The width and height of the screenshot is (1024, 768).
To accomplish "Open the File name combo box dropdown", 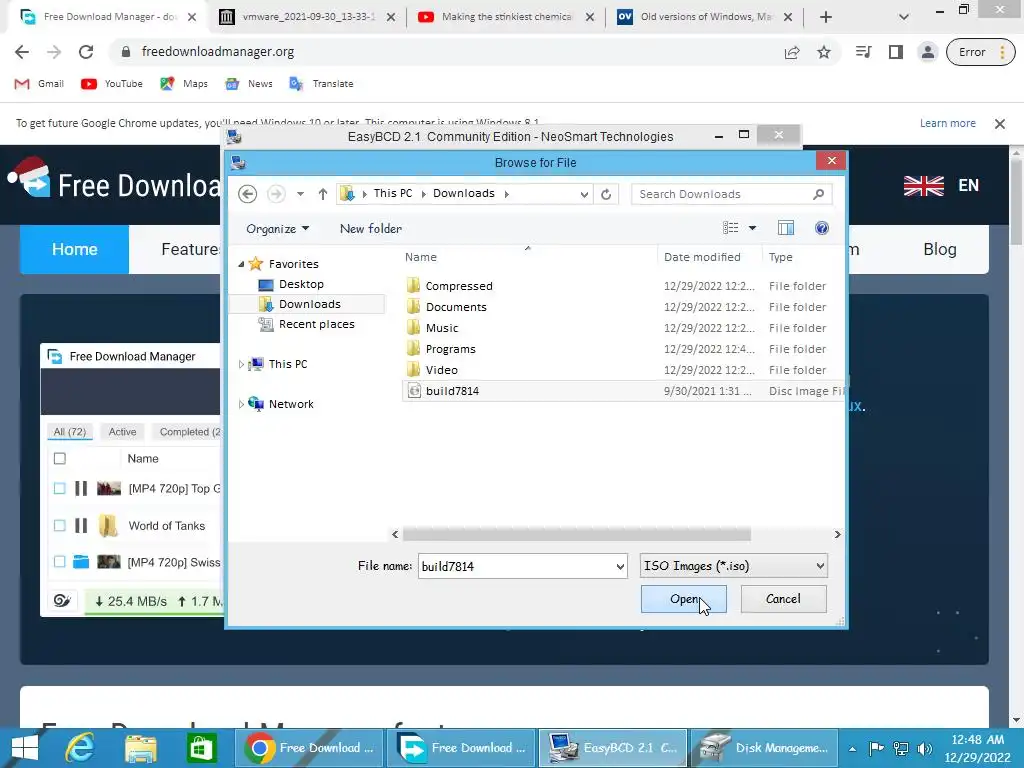I will coord(620,566).
